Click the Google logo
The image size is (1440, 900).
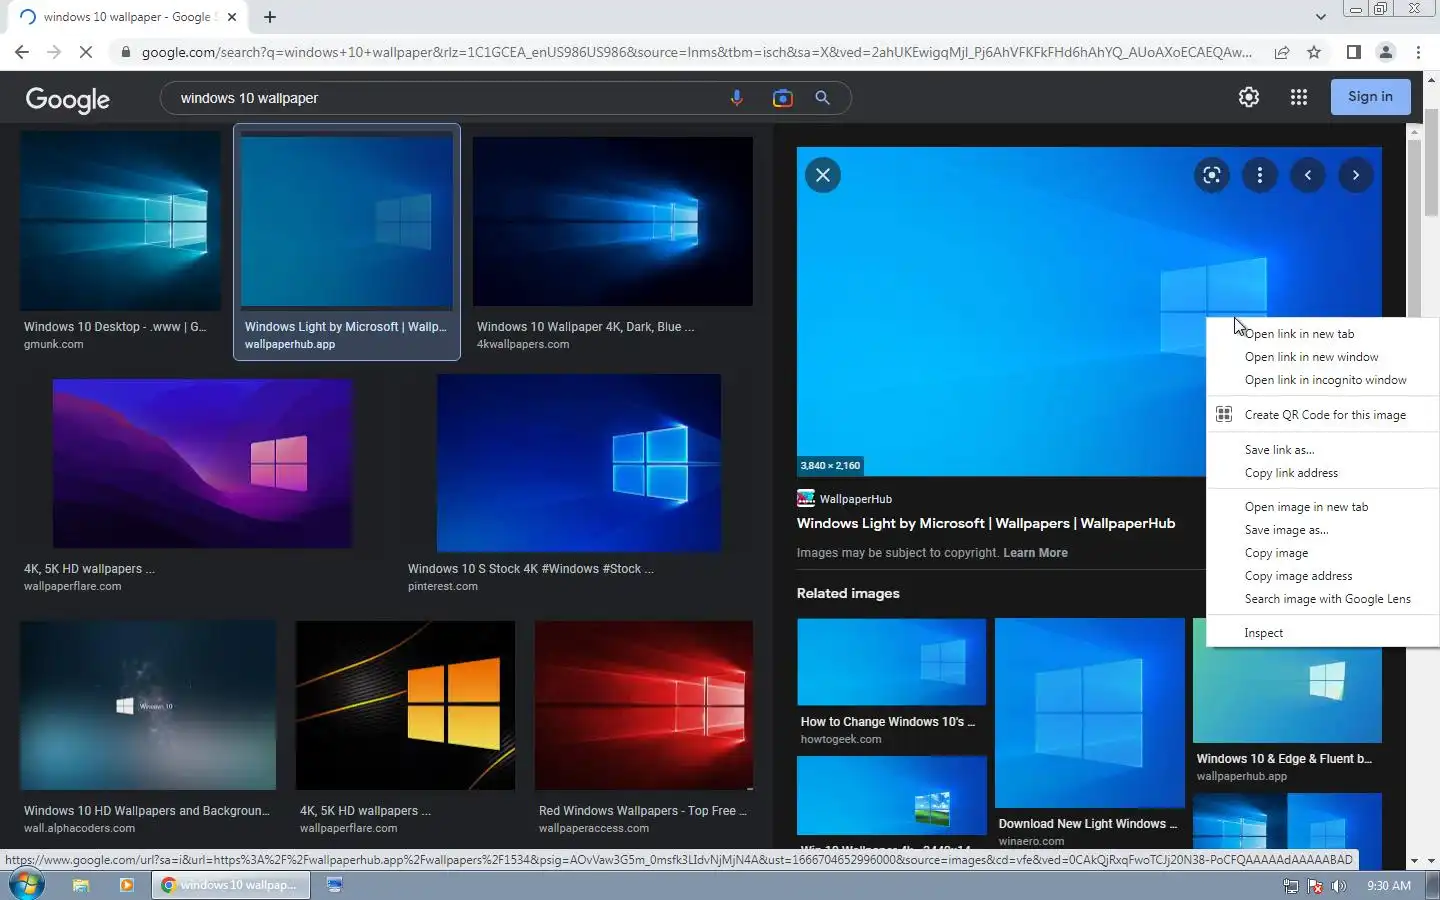coord(67,99)
